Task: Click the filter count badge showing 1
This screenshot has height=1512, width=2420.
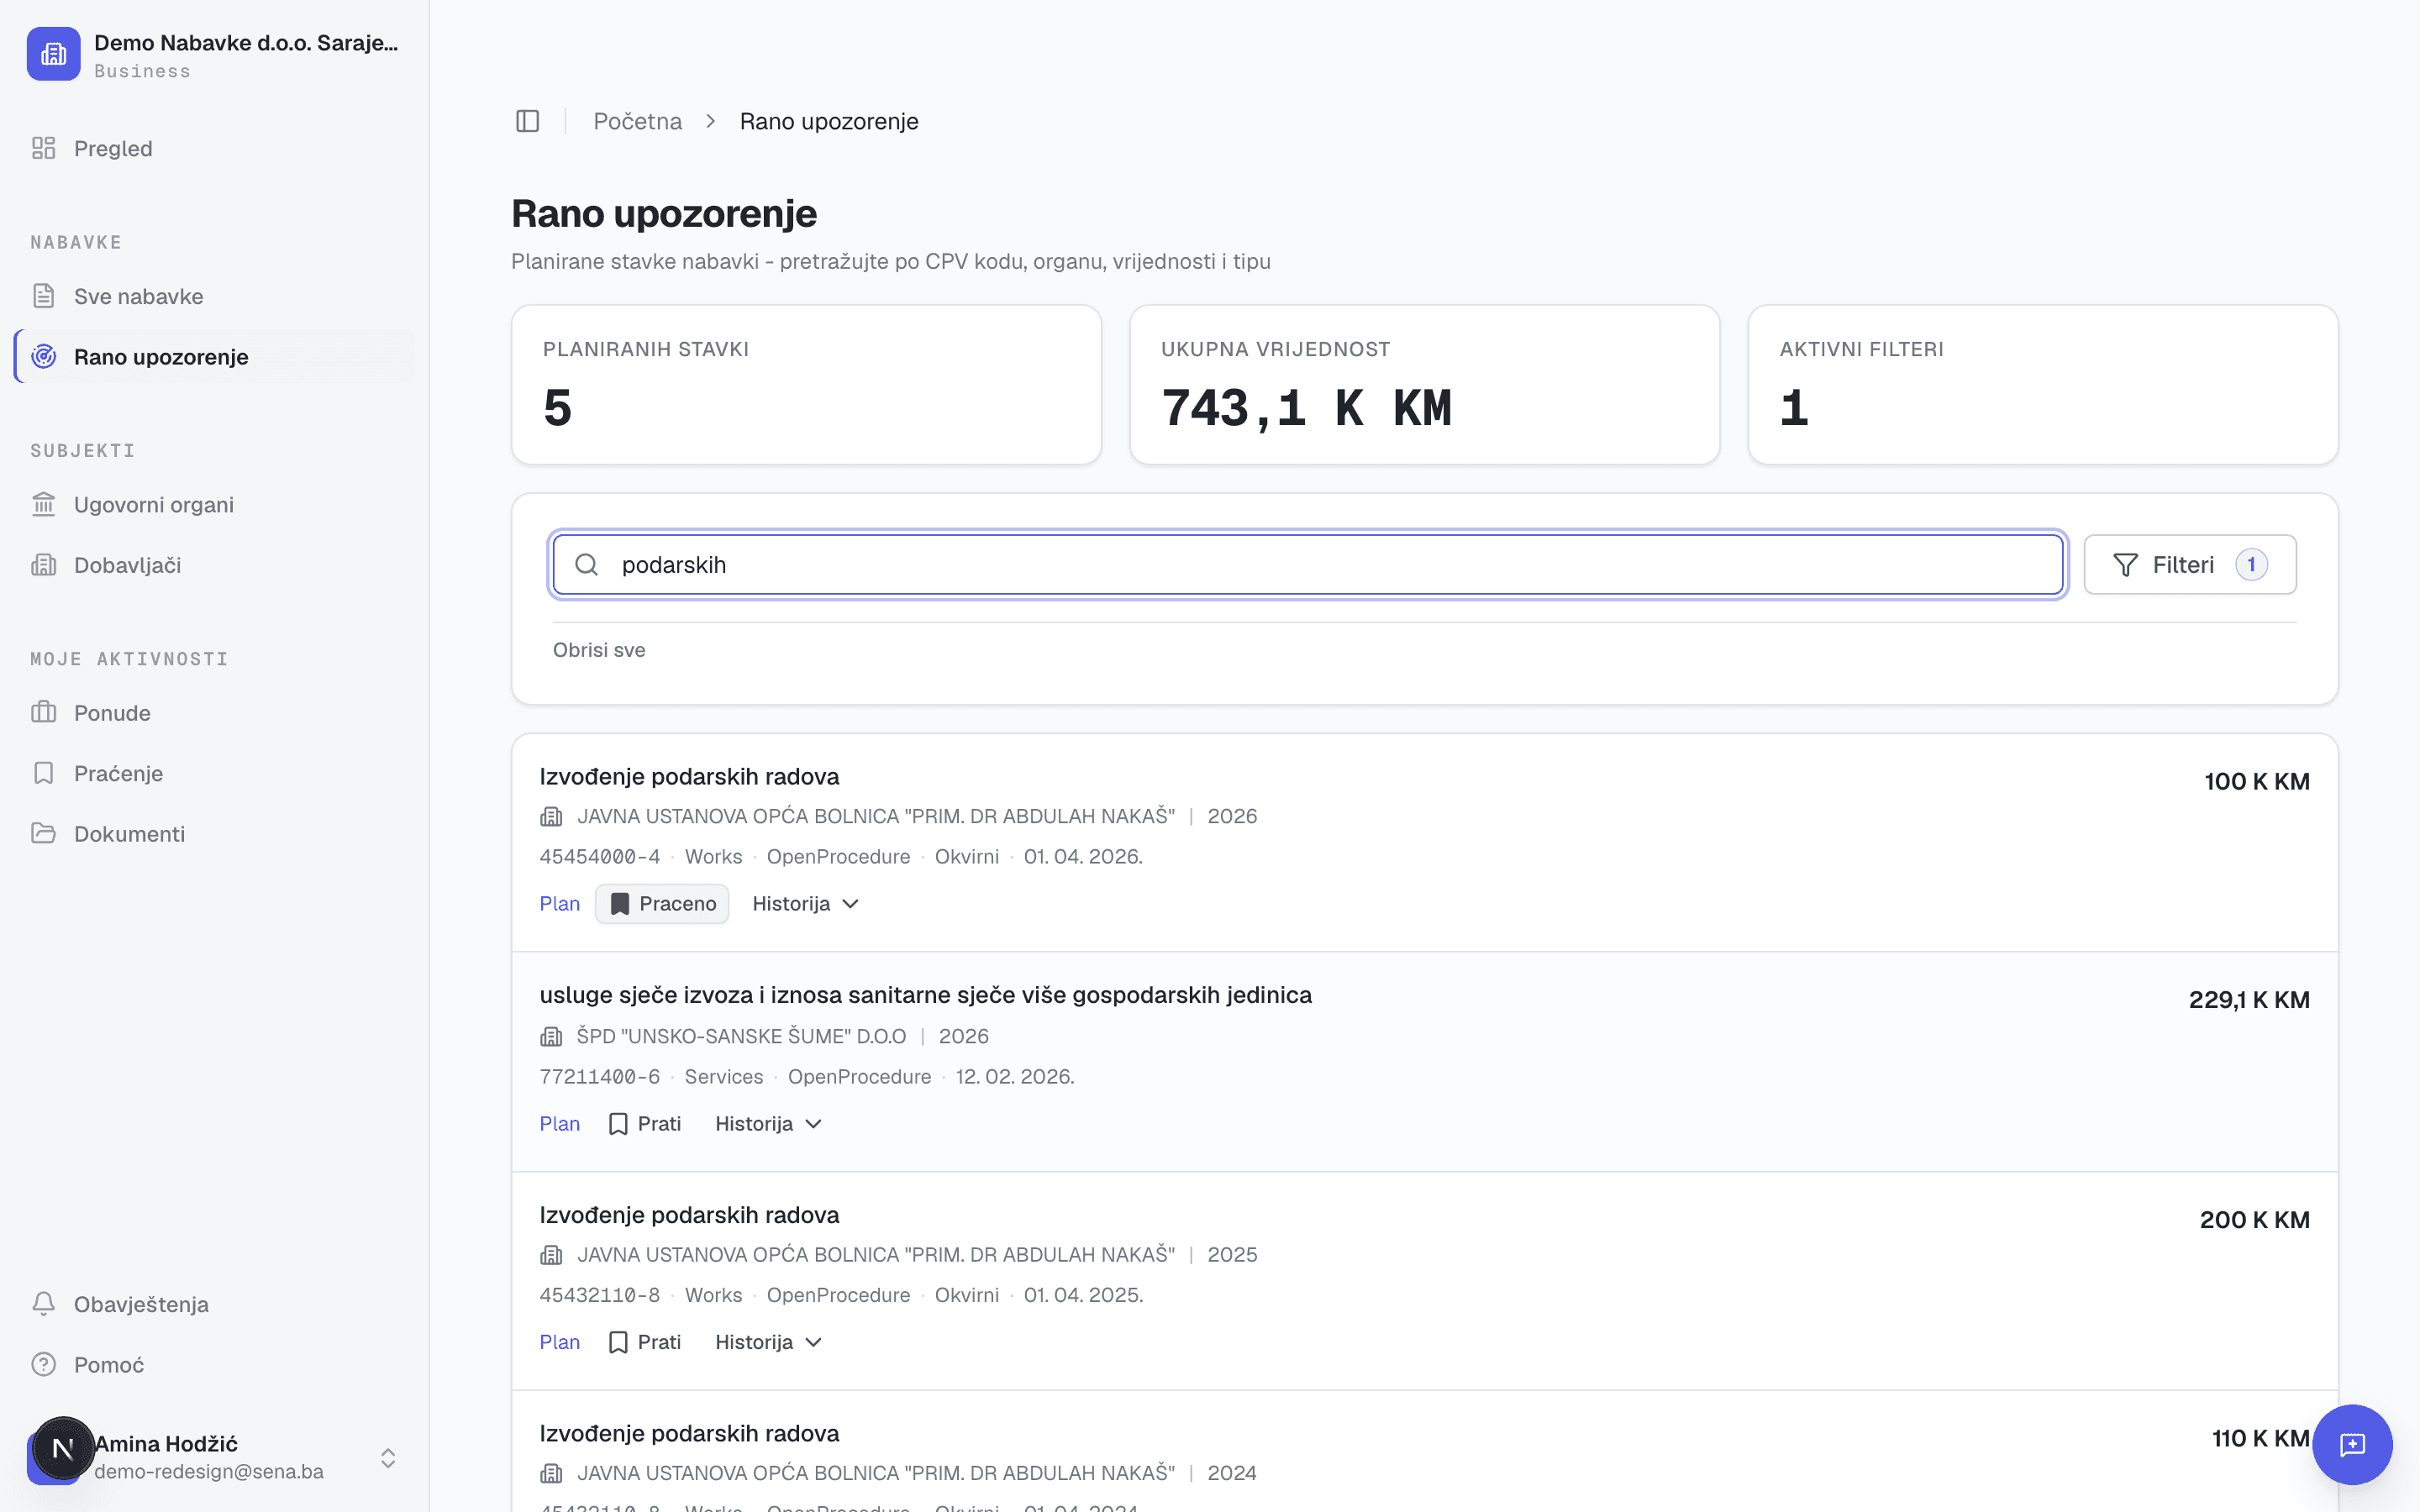Action: click(x=2251, y=565)
